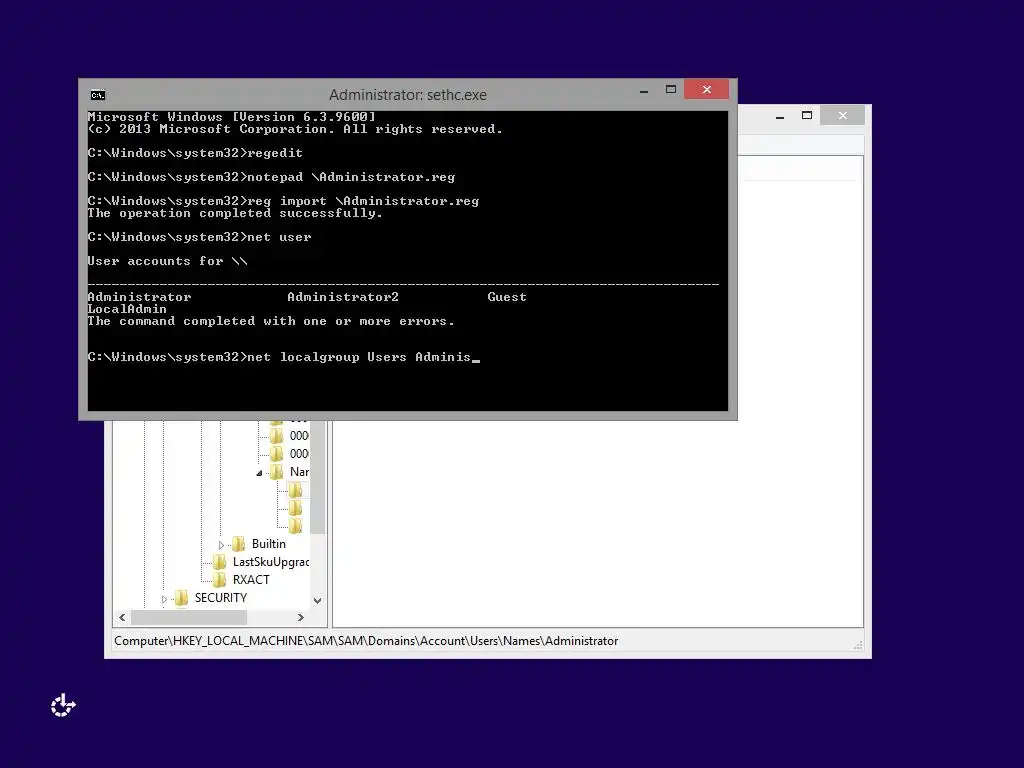Image resolution: width=1024 pixels, height=768 pixels.
Task: Click the 'reg import \Administrator.reg' command line
Action: (x=283, y=201)
